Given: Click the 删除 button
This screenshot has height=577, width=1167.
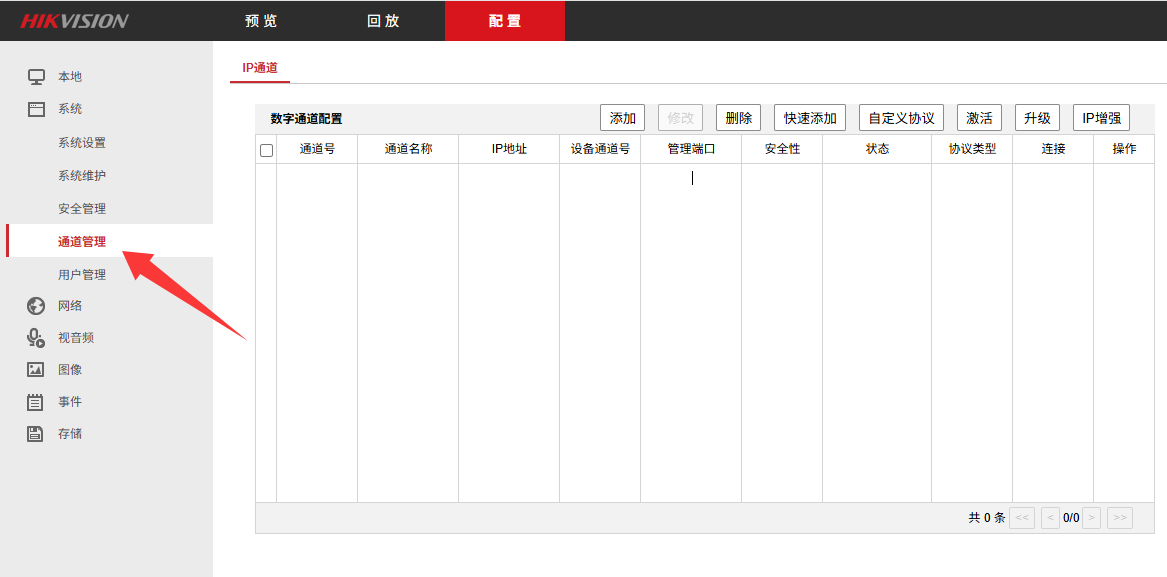Looking at the screenshot, I should (x=738, y=118).
